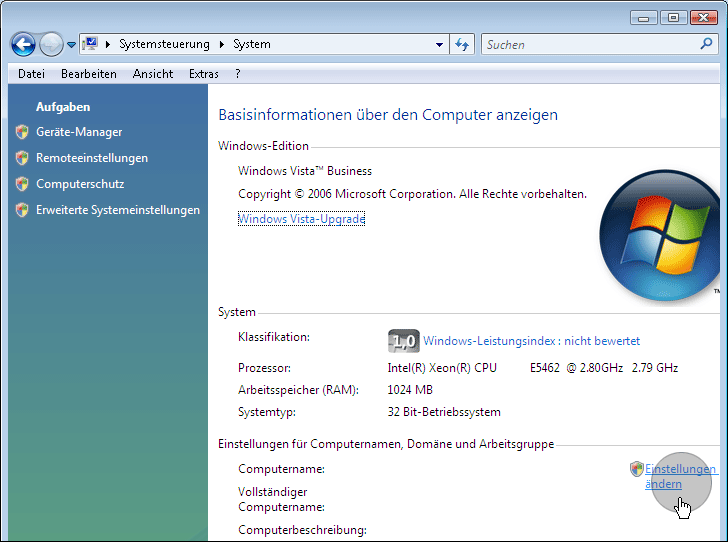
Task: Click the Windows Vista™ Business edition text
Action: point(305,171)
